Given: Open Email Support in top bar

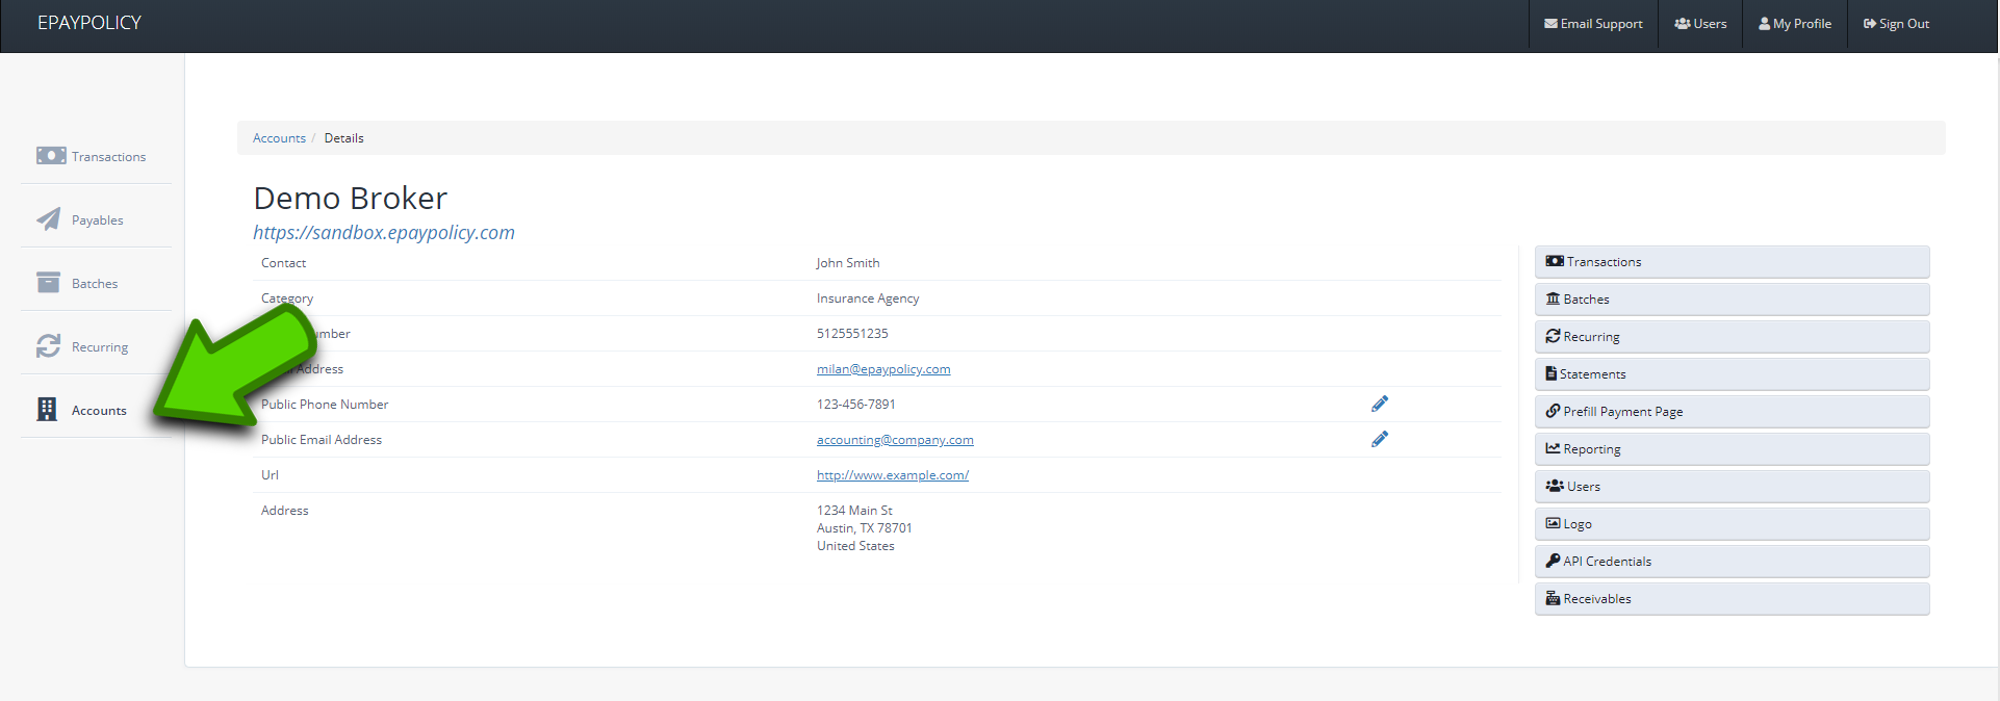Looking at the screenshot, I should point(1594,24).
